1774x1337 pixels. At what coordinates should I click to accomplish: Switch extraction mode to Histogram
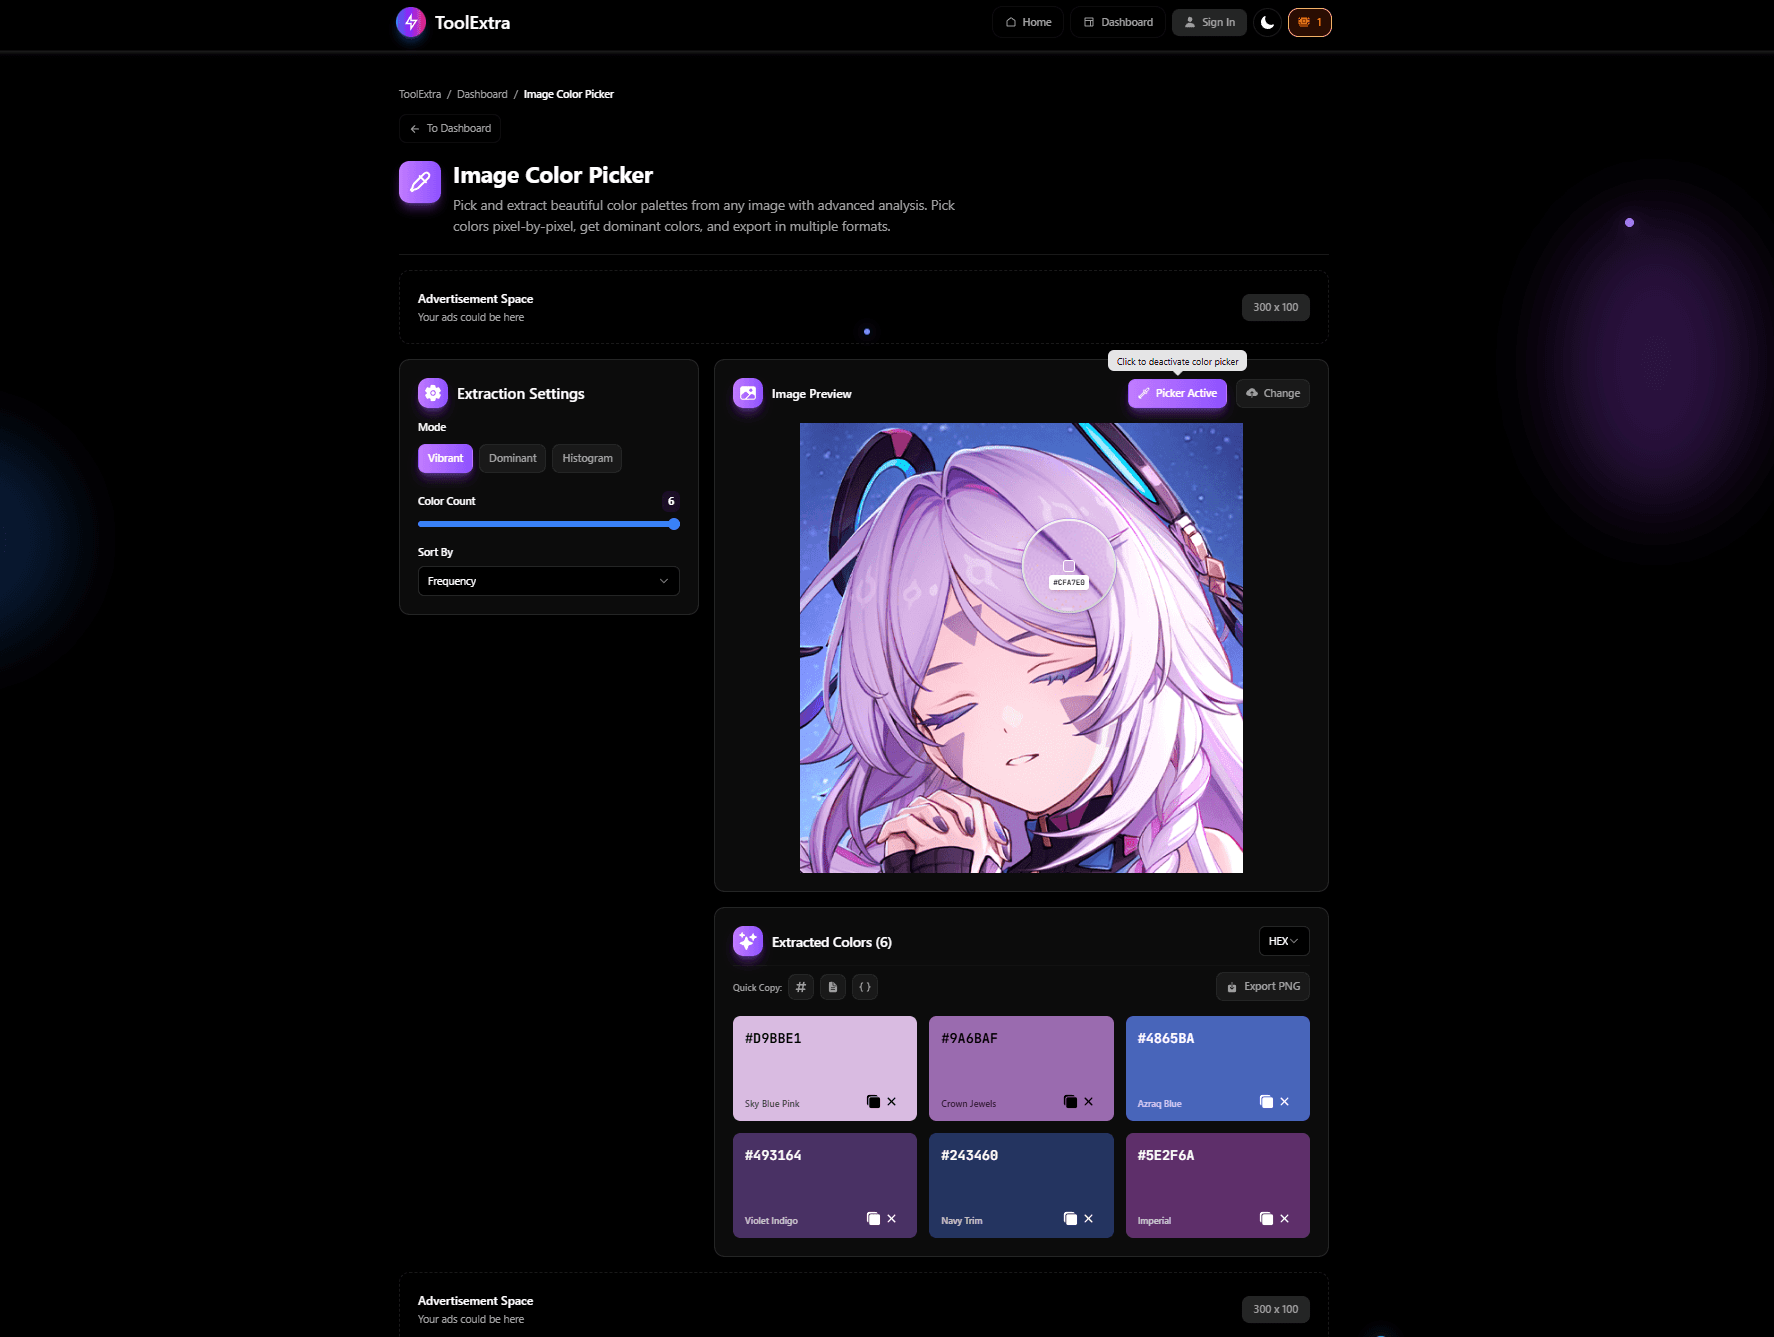click(587, 458)
